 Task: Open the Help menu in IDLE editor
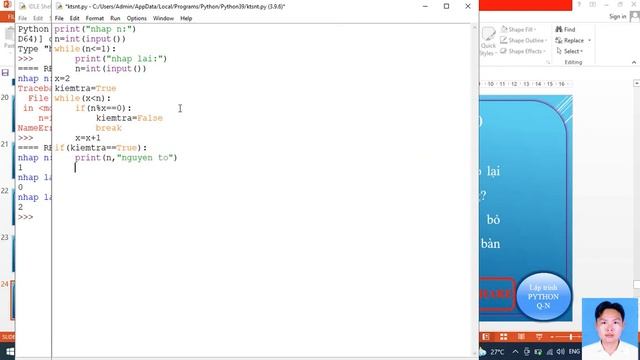click(x=186, y=18)
